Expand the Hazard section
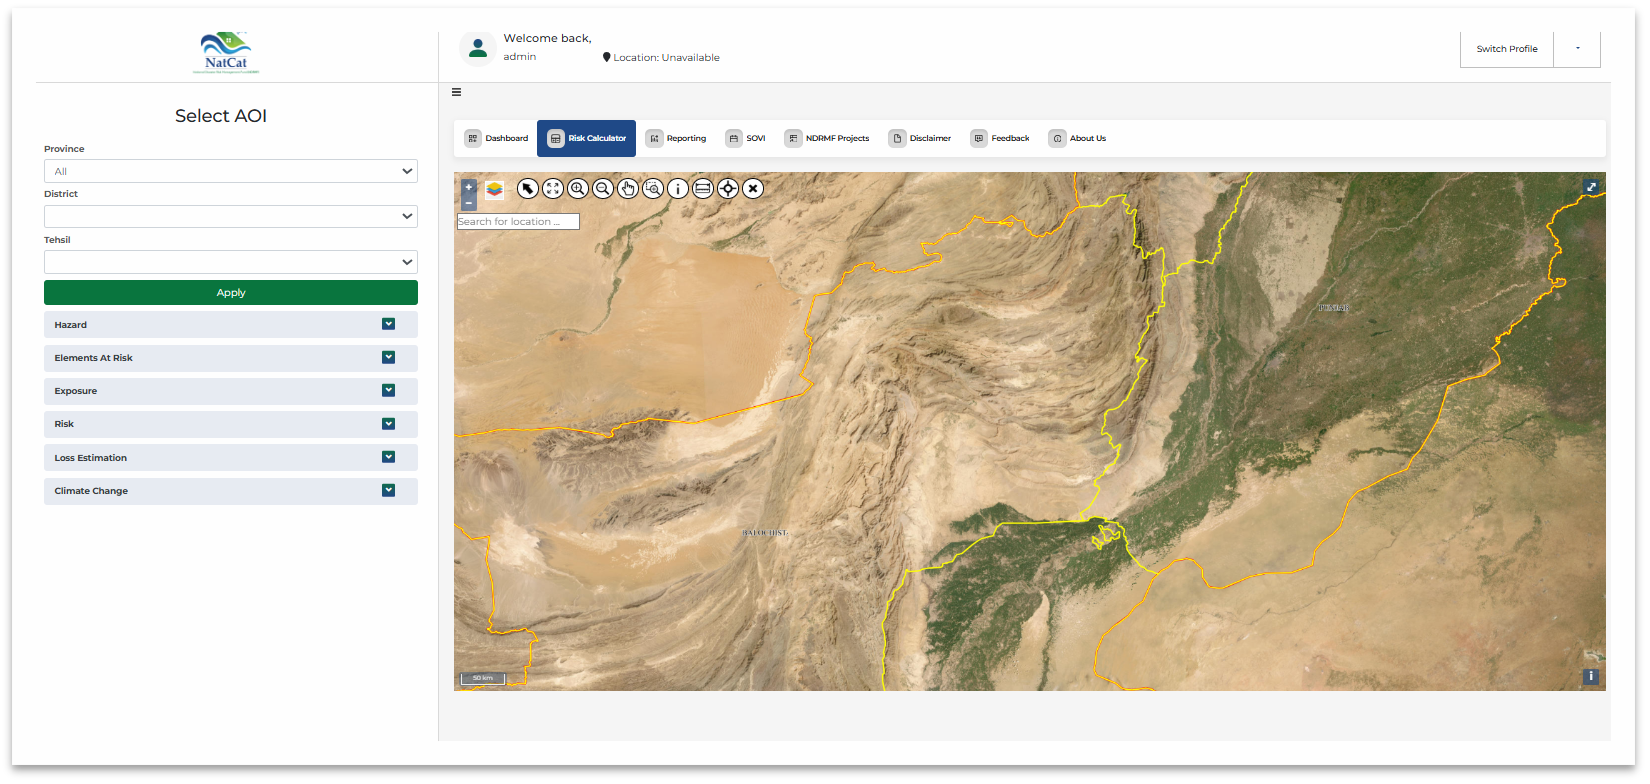Screen dimensions: 1650x784 pyautogui.click(x=230, y=325)
